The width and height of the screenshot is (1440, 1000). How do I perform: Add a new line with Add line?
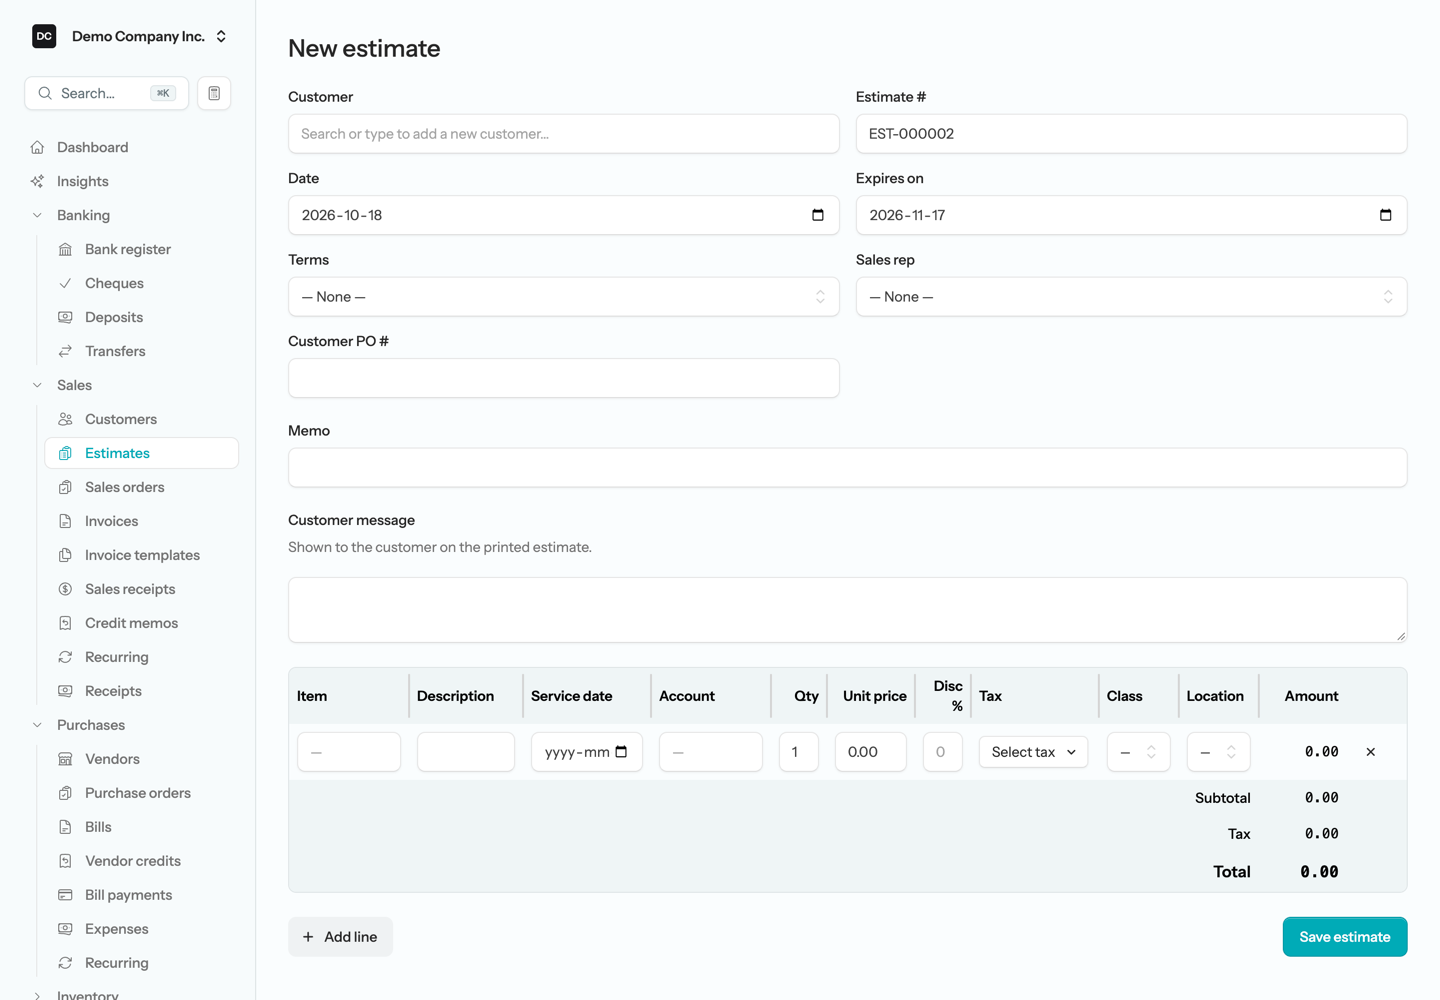pyautogui.click(x=340, y=937)
